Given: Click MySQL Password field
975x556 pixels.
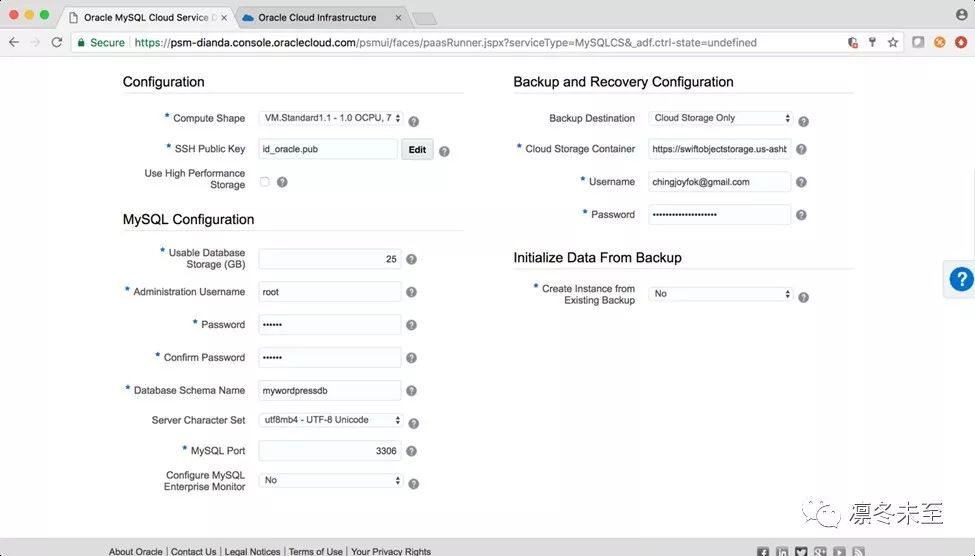Looking at the screenshot, I should pyautogui.click(x=330, y=325).
